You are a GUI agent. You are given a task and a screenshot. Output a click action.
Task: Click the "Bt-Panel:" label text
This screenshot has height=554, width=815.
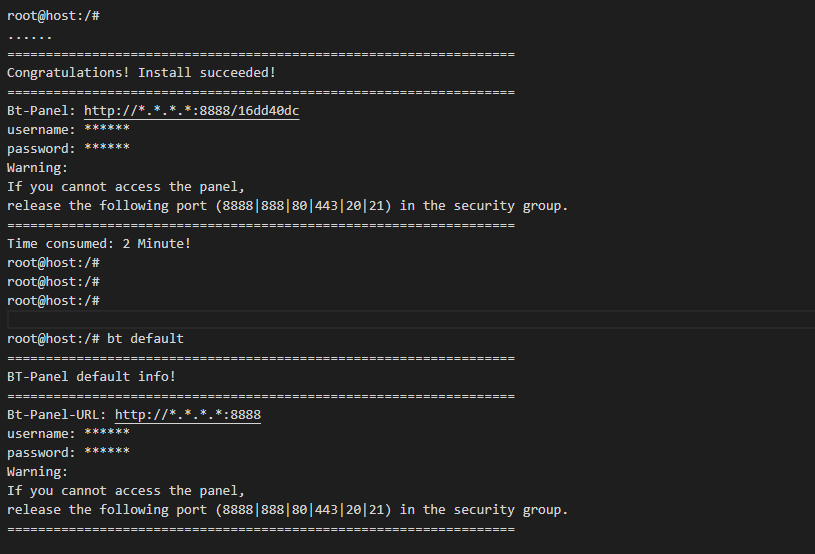click(41, 111)
